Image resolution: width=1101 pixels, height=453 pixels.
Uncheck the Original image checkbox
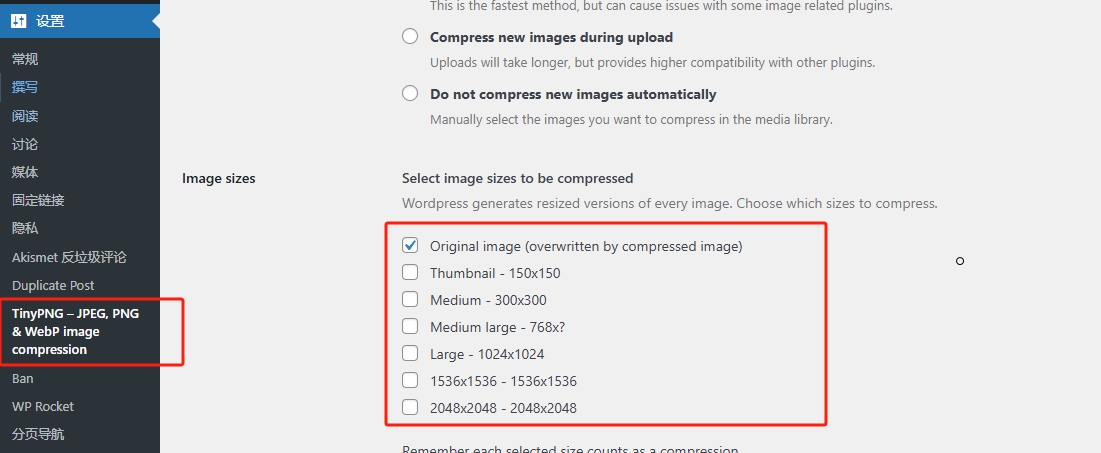[x=410, y=245]
